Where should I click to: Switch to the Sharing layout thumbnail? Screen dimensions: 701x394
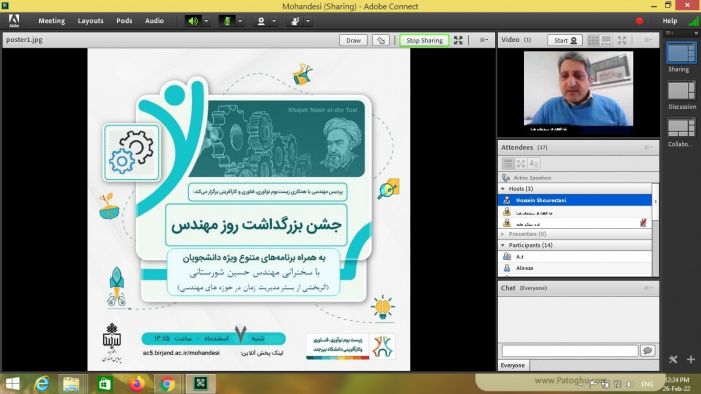(x=682, y=53)
